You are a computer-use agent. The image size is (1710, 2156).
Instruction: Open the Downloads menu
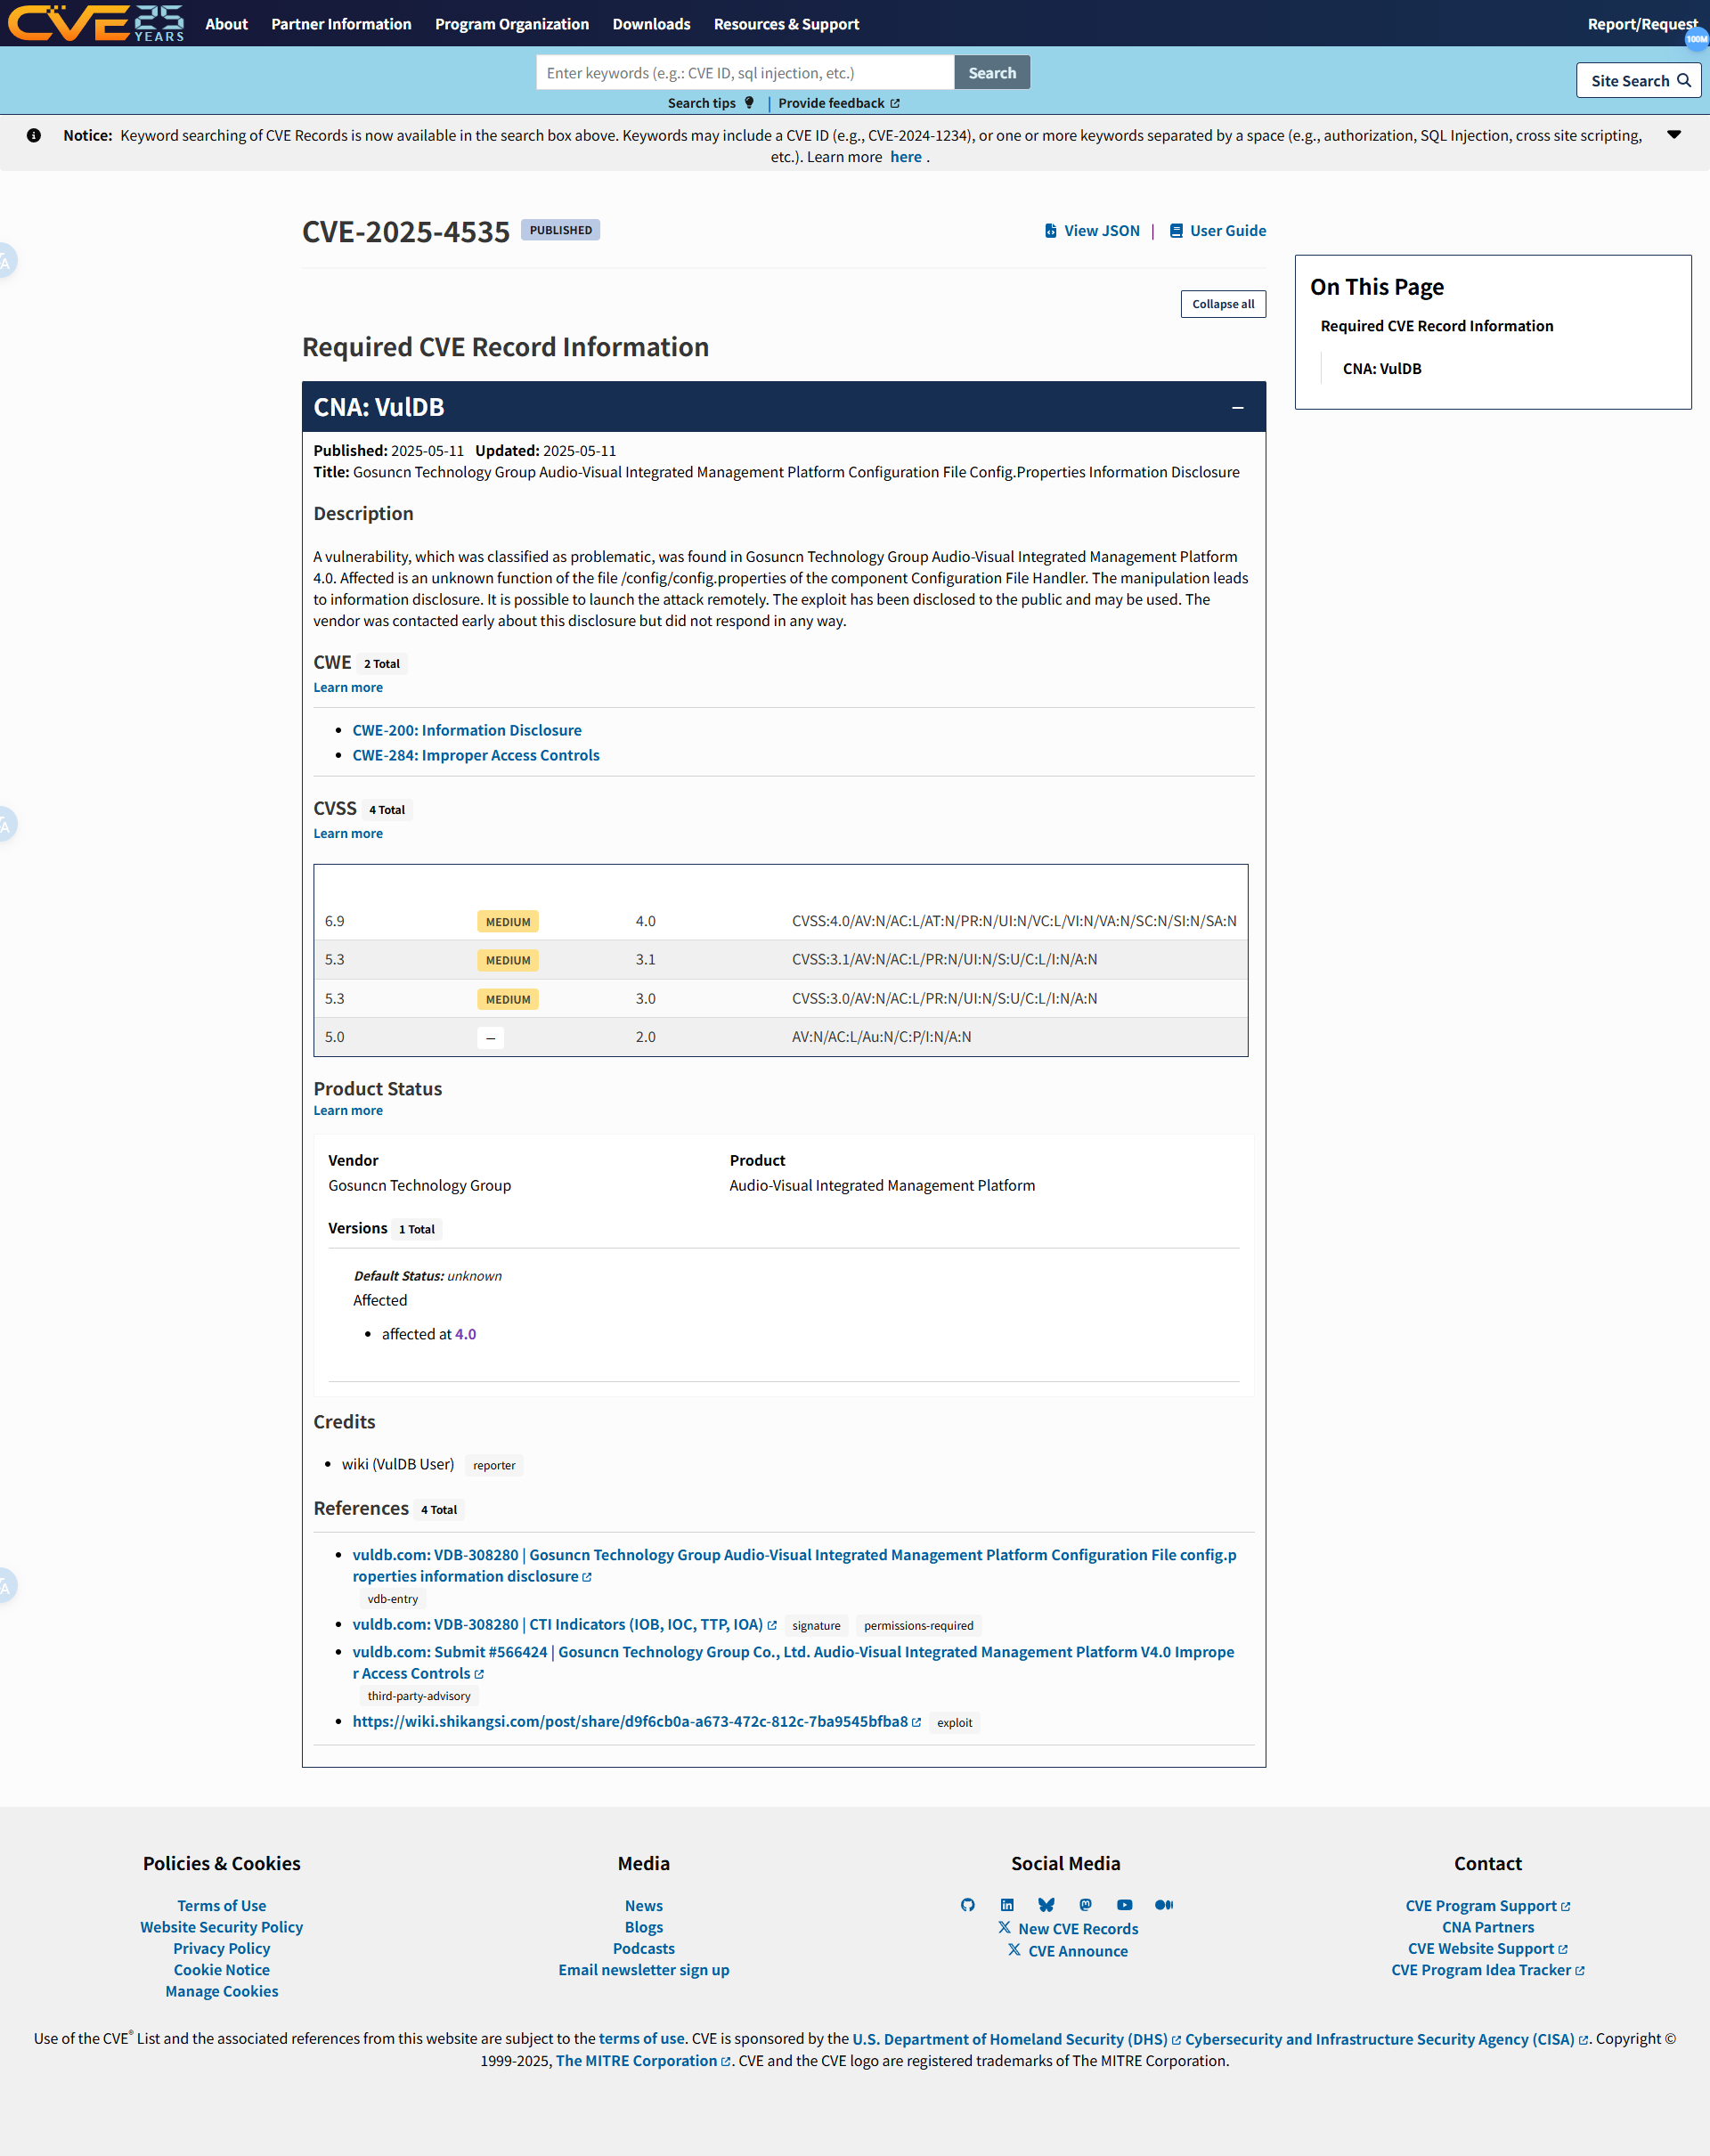651,24
